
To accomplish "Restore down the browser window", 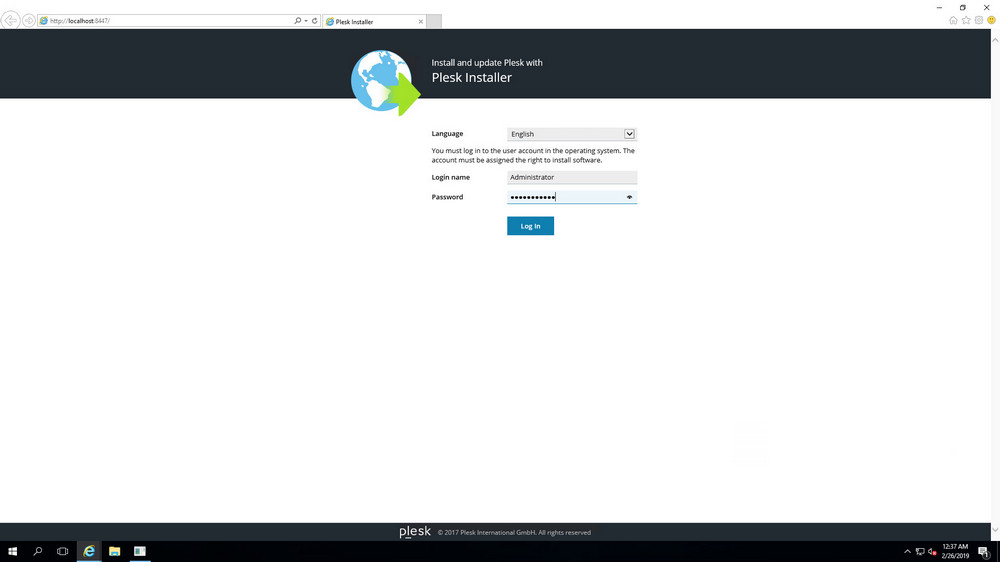I will tap(962, 8).
